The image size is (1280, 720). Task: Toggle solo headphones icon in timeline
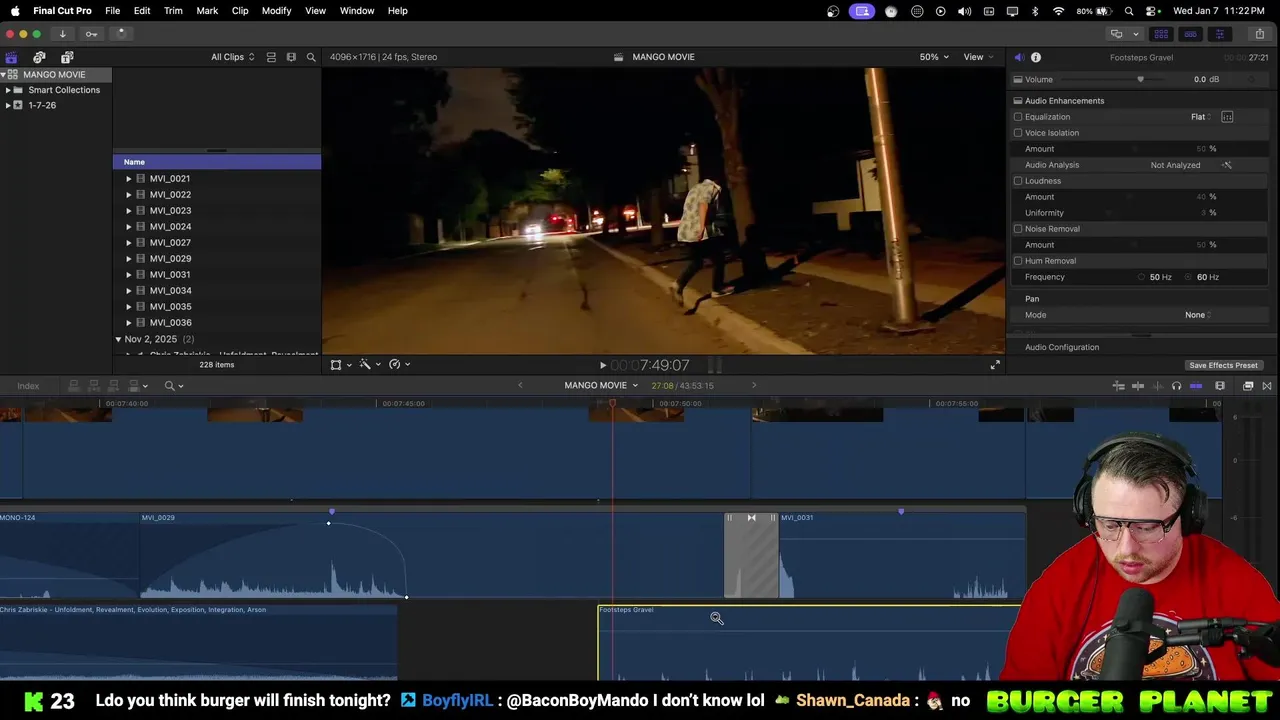(x=1176, y=386)
